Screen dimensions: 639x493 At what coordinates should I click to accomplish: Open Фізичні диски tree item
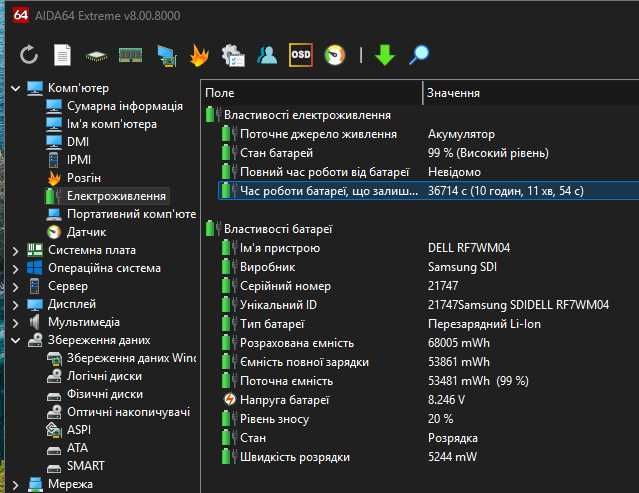pyautogui.click(x=105, y=394)
